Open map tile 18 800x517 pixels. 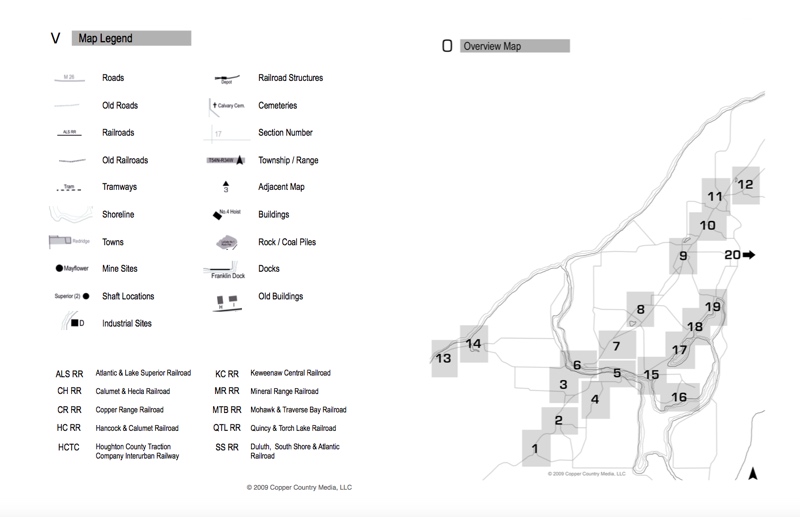(696, 327)
